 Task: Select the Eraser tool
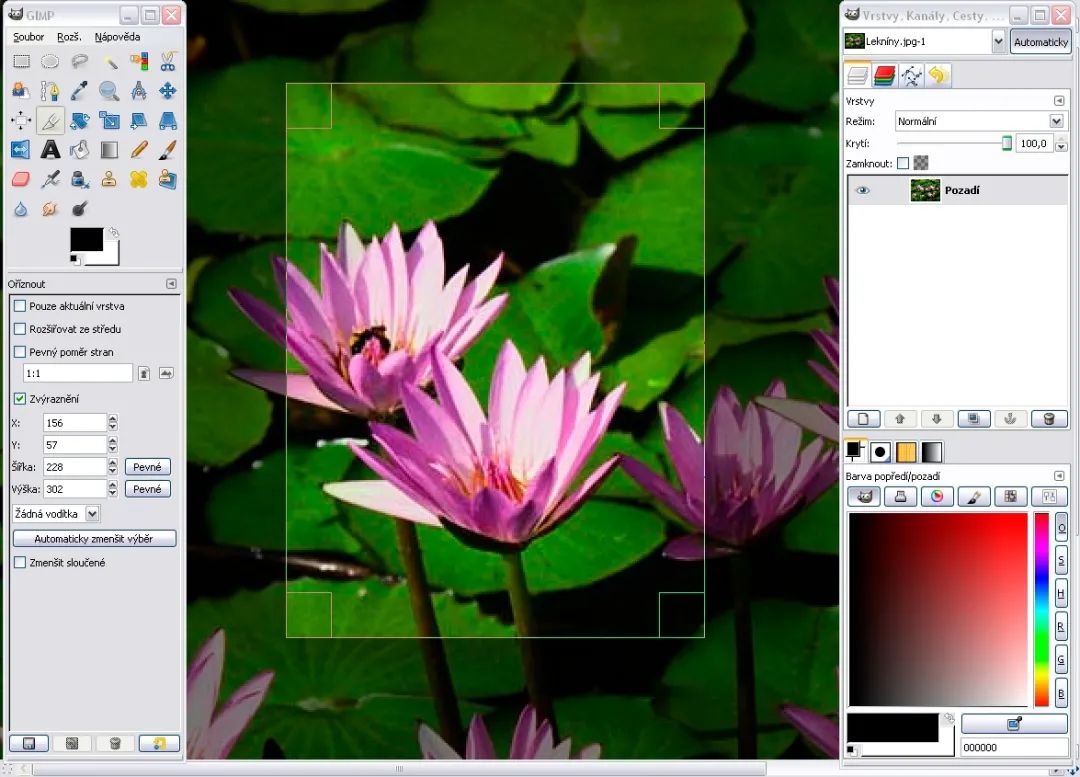tap(20, 179)
